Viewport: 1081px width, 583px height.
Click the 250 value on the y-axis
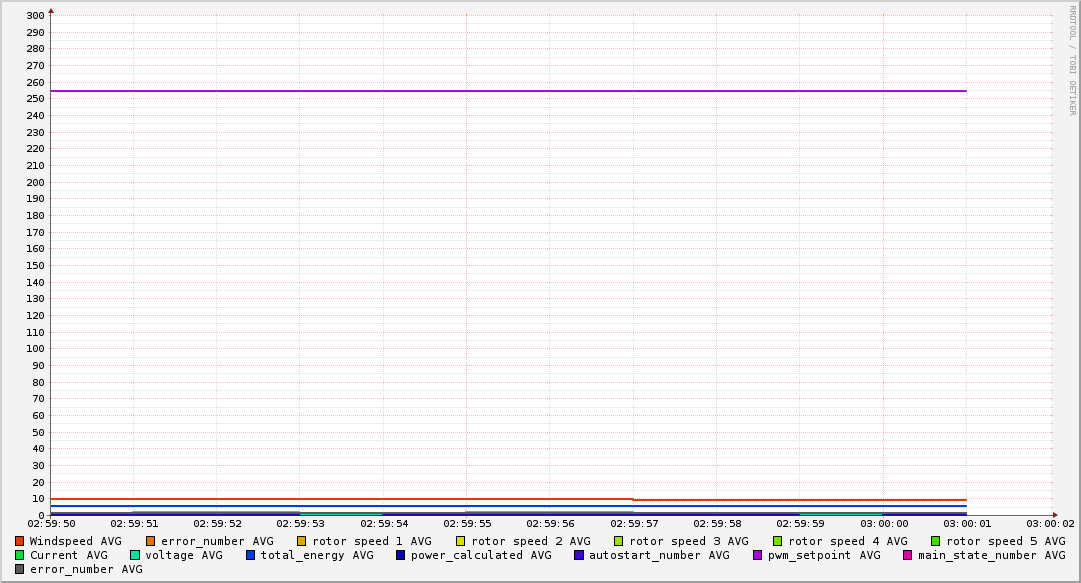click(x=35, y=99)
